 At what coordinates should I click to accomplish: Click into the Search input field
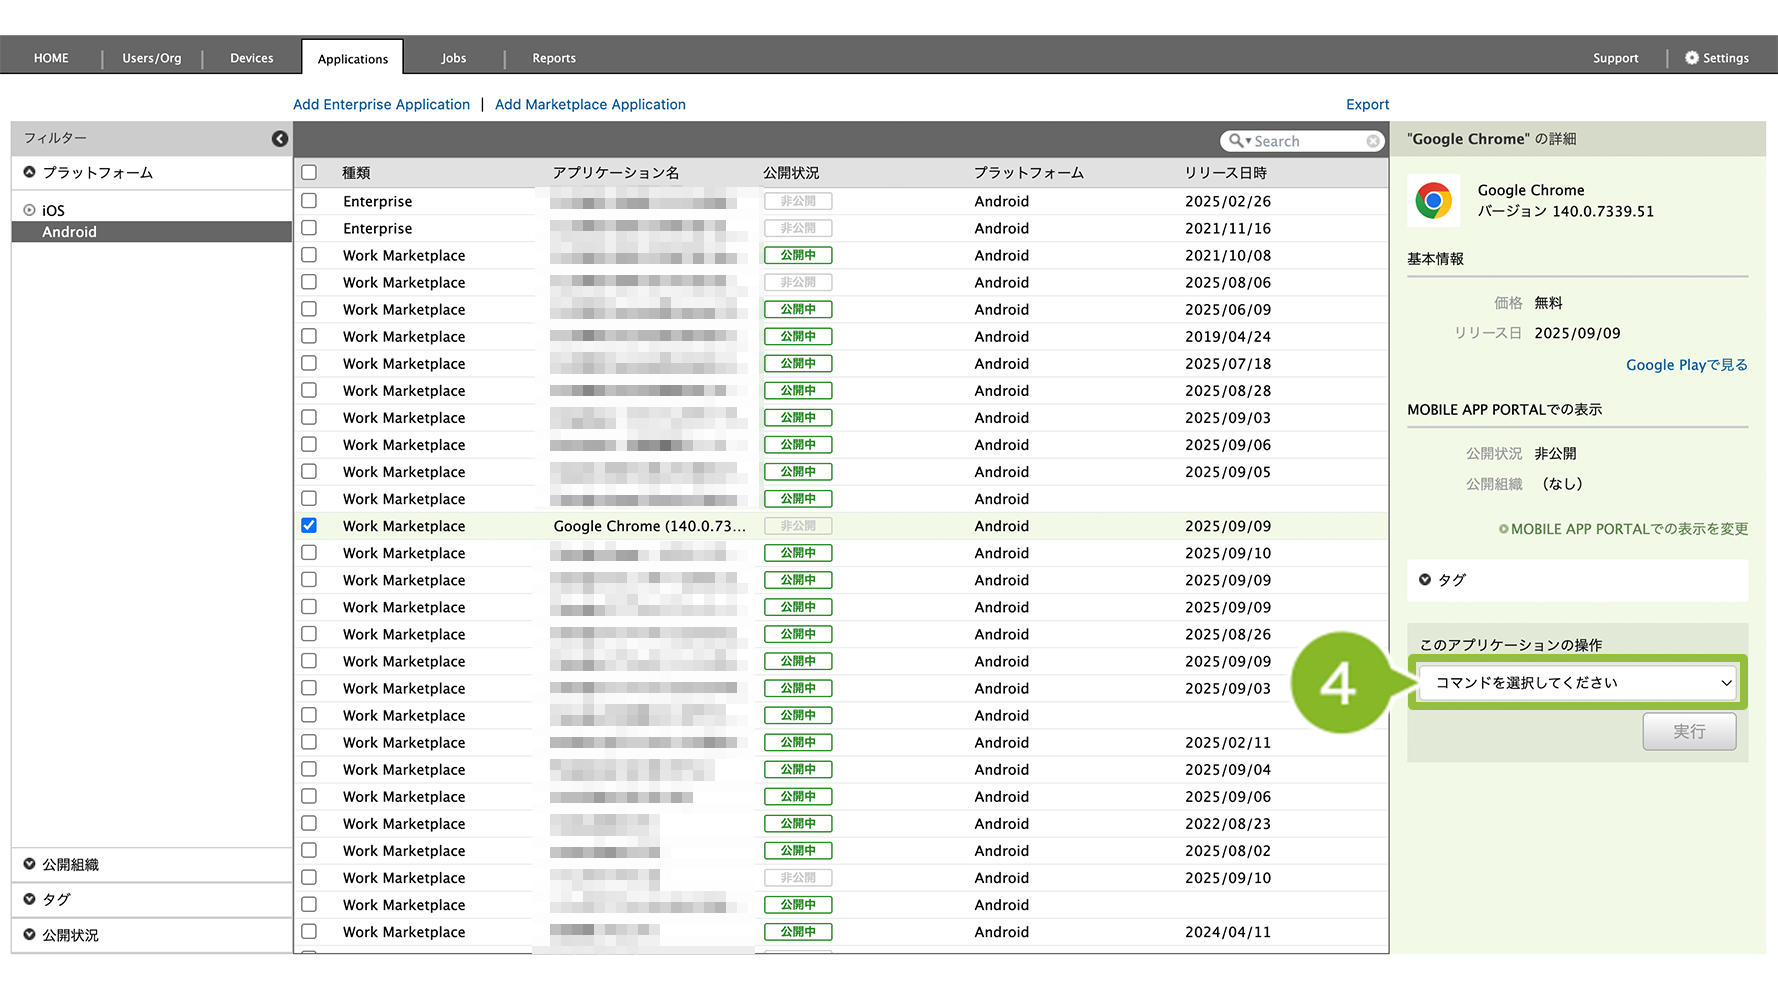click(x=1305, y=141)
